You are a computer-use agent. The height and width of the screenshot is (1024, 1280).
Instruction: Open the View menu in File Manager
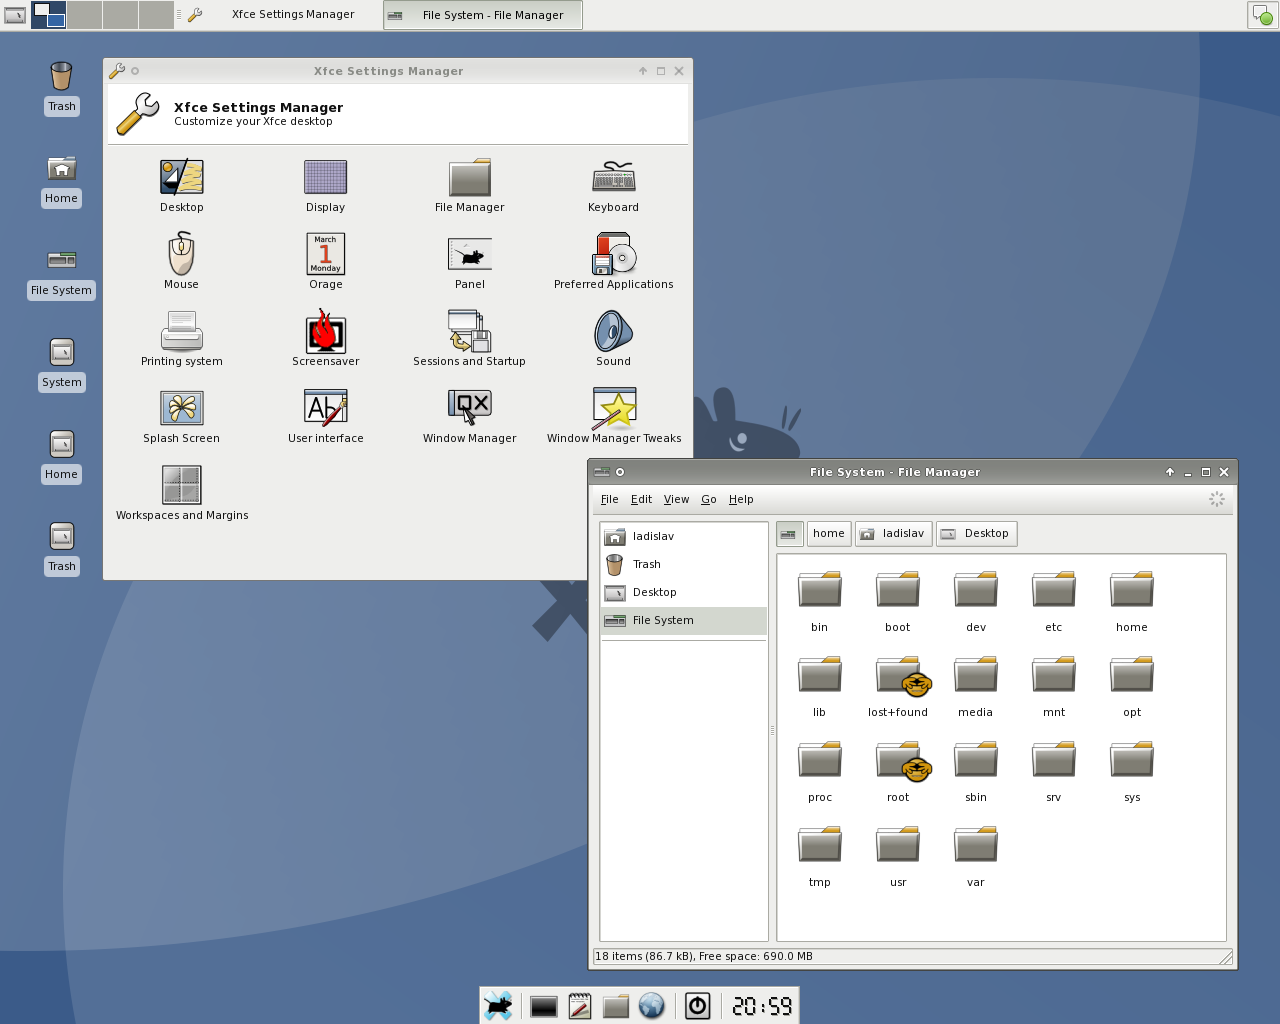(677, 499)
